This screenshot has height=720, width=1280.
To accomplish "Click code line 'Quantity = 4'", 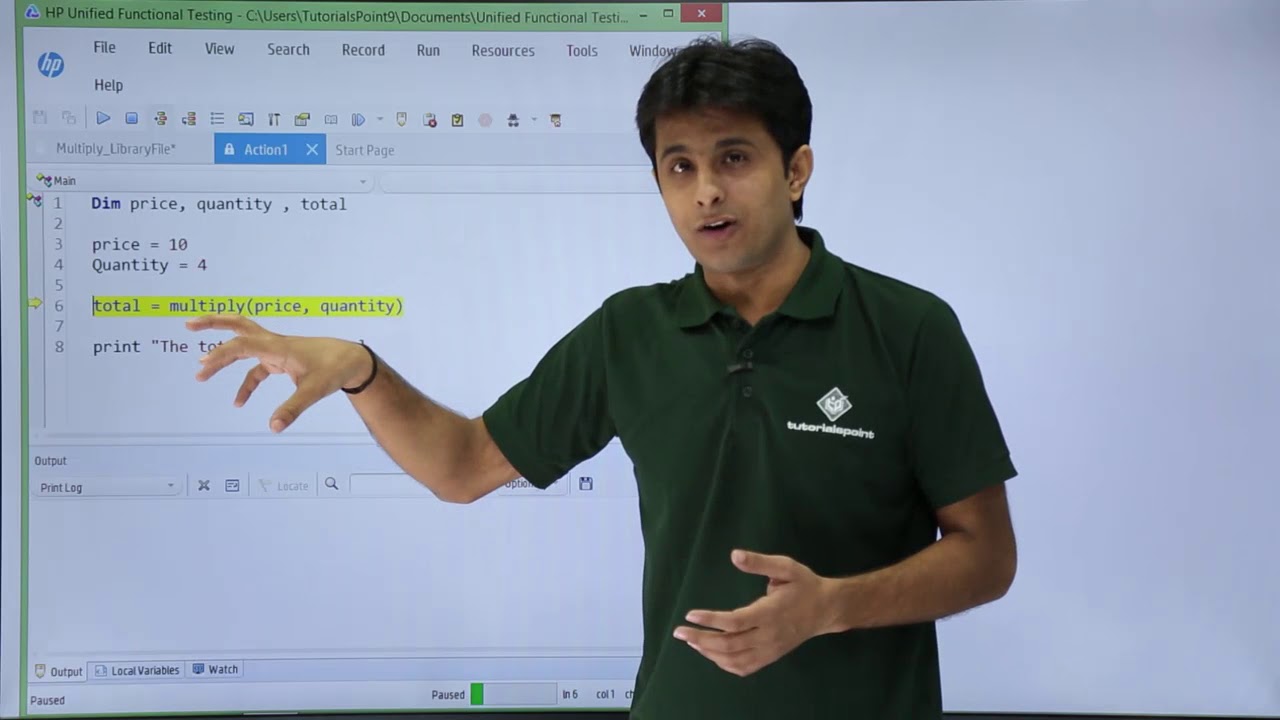I will tap(149, 265).
